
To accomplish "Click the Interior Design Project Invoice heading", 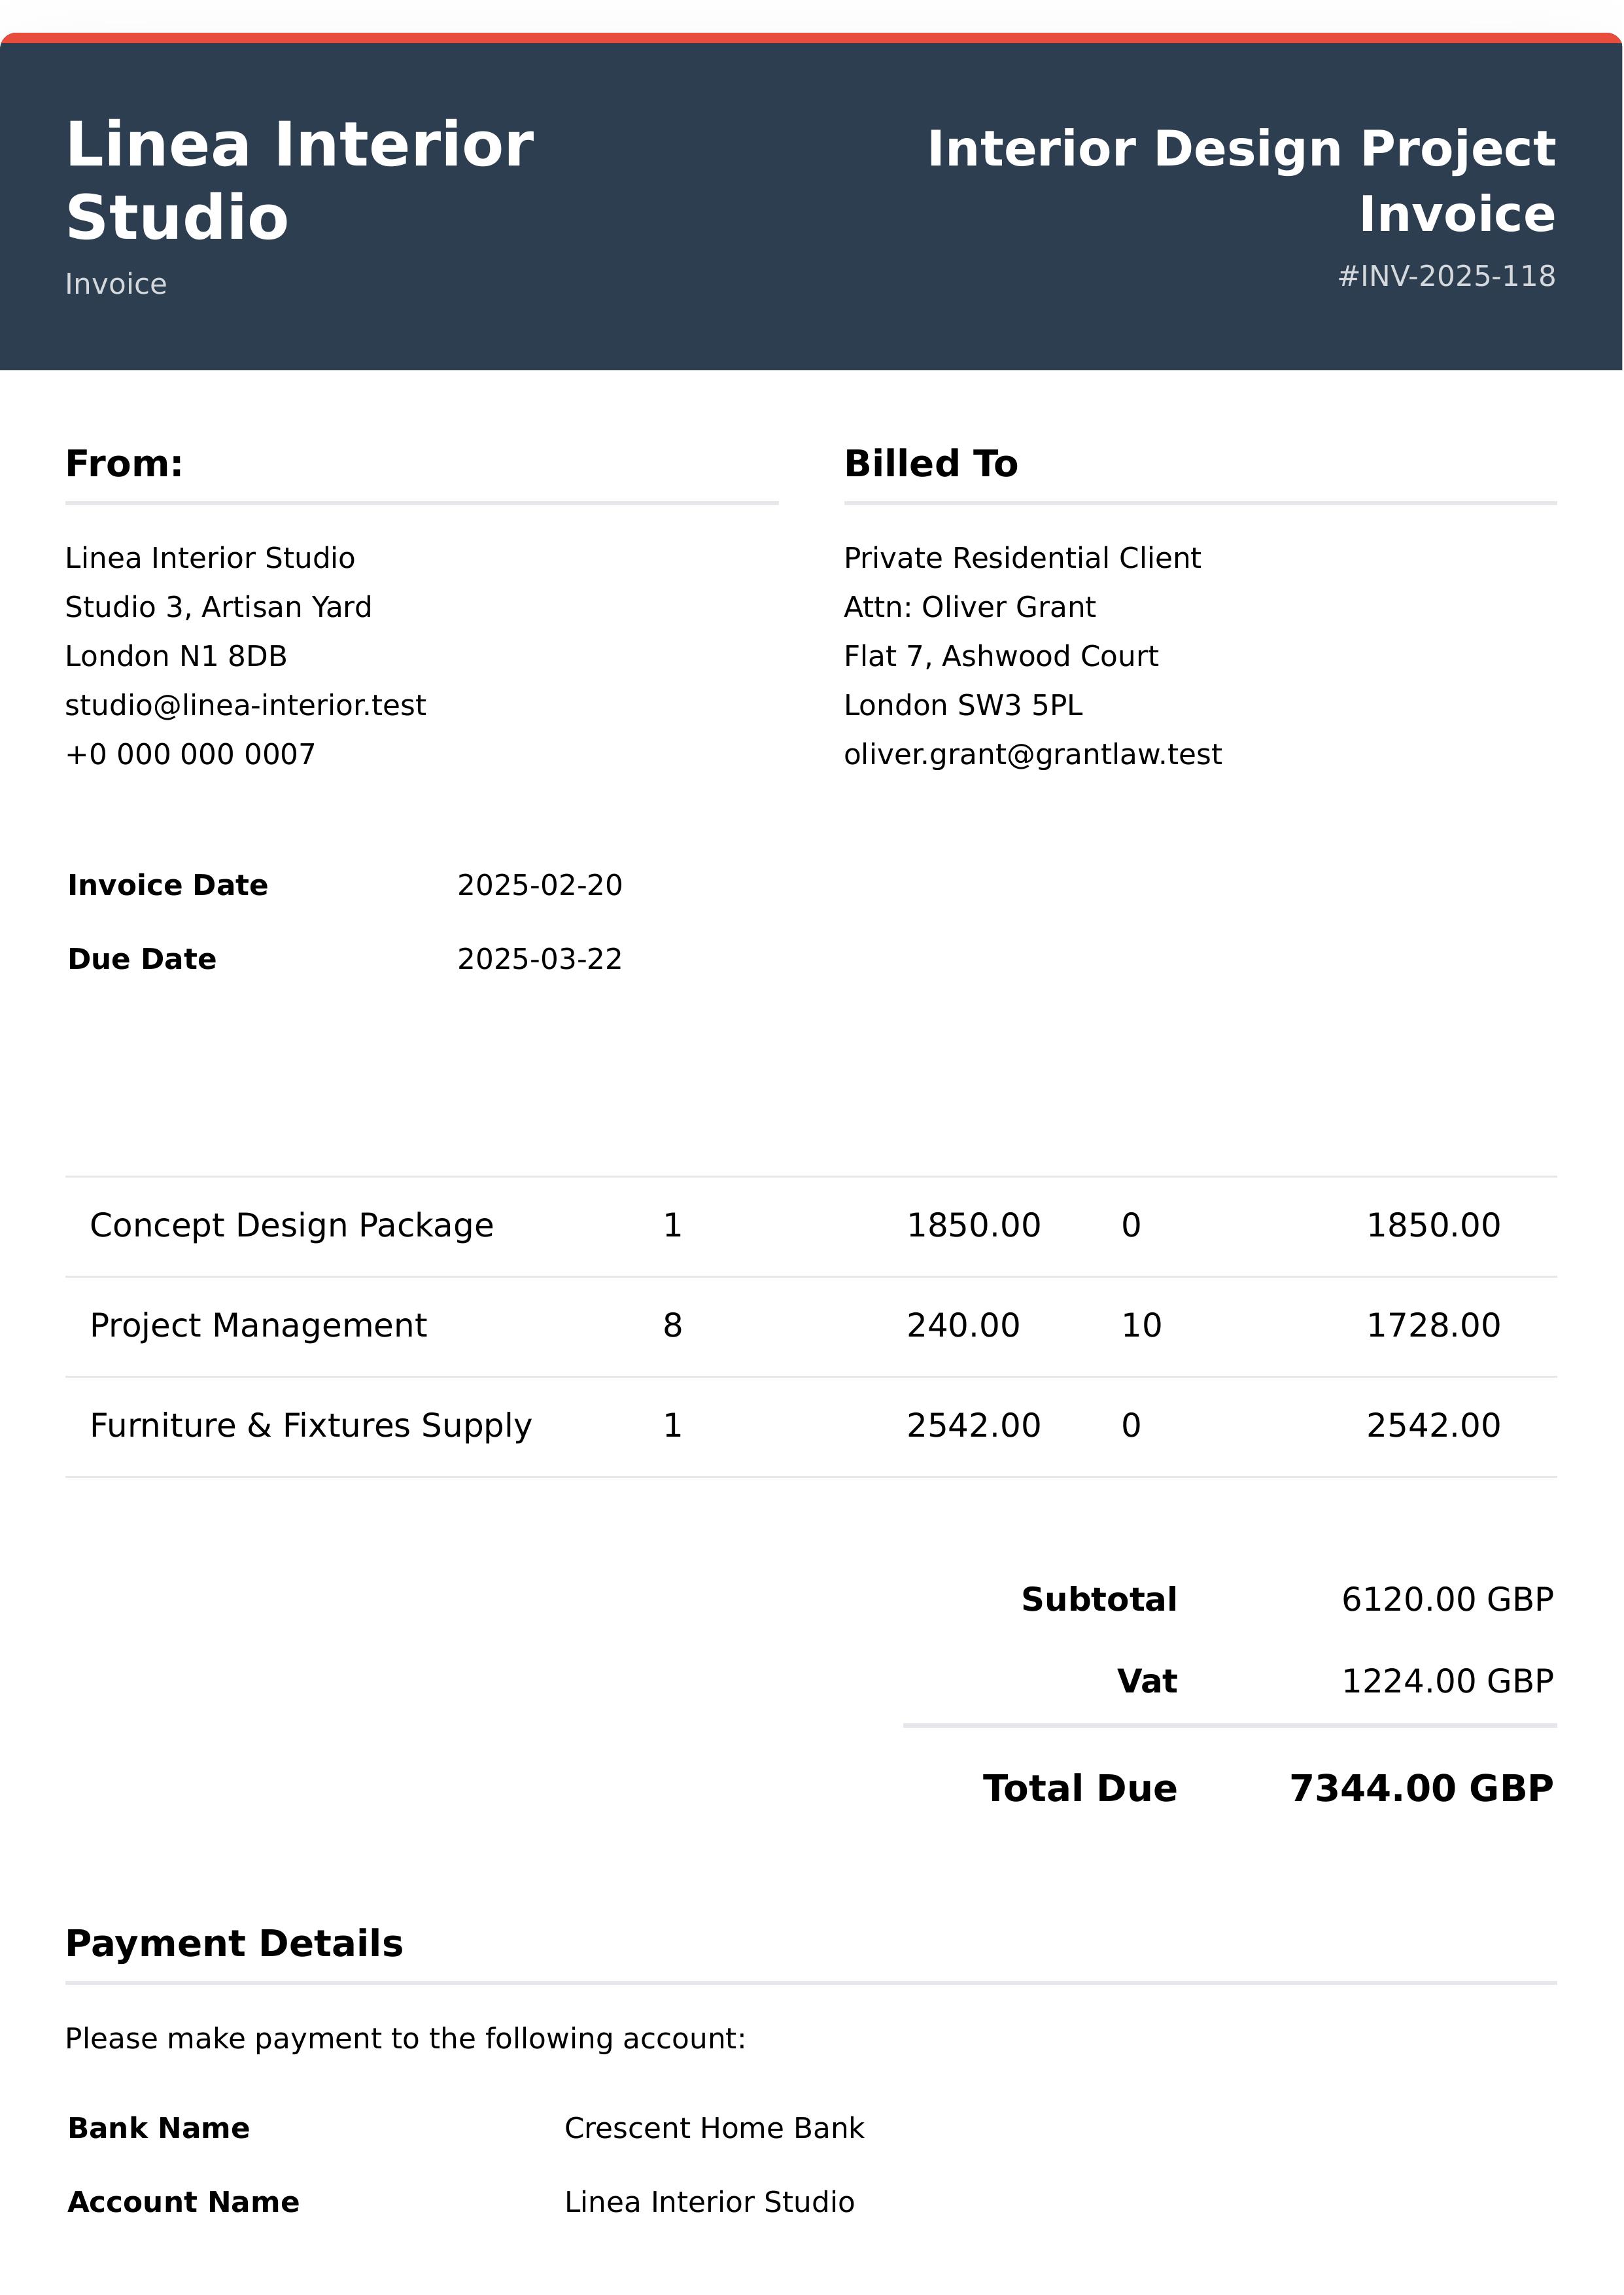I will [x=1241, y=181].
